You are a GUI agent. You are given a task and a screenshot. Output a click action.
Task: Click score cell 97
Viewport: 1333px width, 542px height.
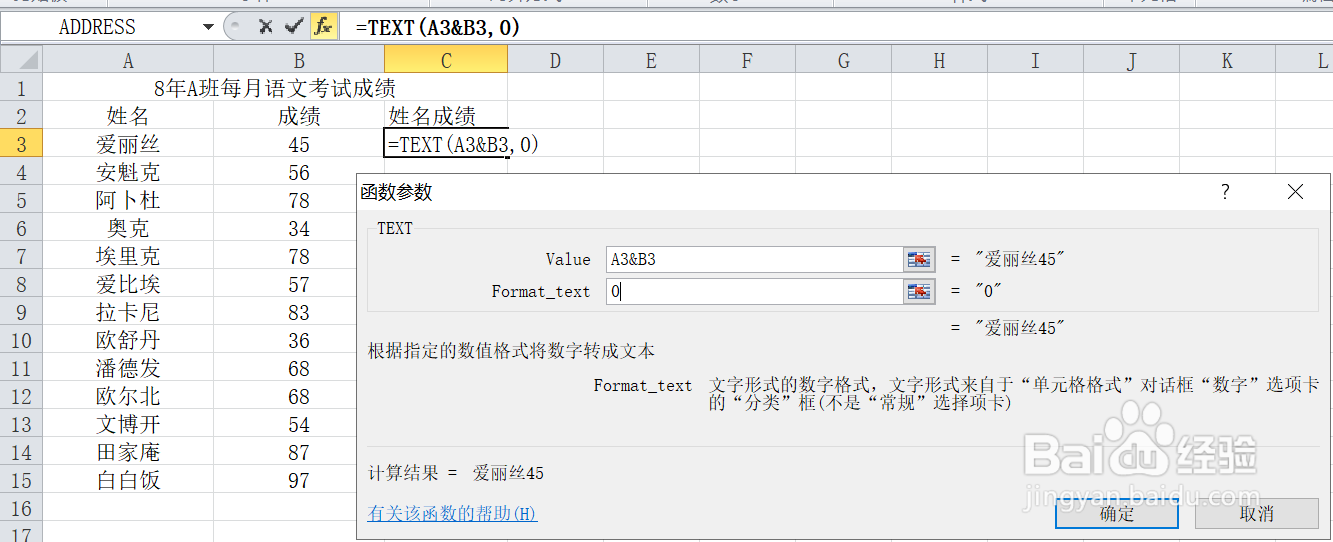(x=285, y=480)
